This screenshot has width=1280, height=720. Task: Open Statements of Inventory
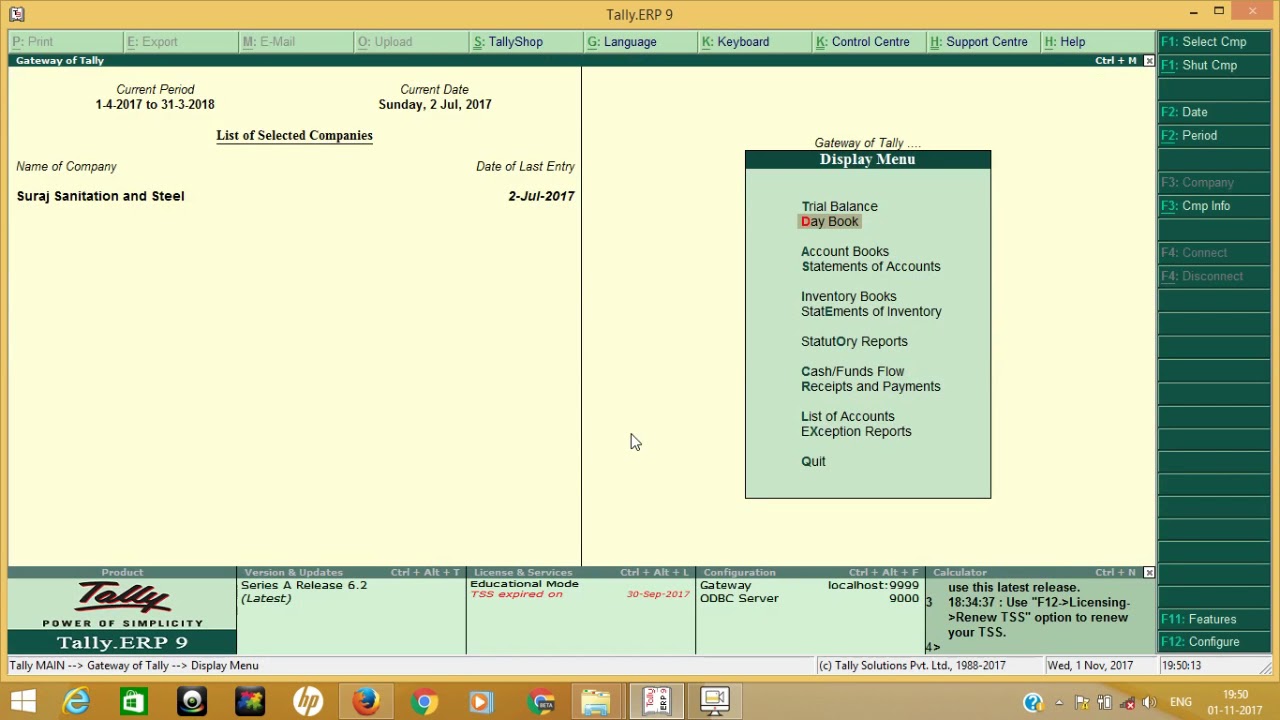871,311
